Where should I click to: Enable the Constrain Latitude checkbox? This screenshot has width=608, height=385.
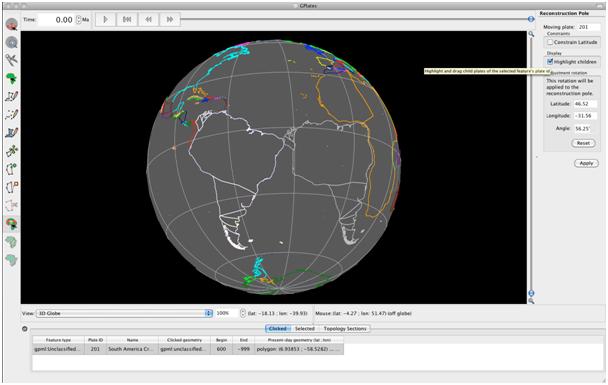(550, 42)
